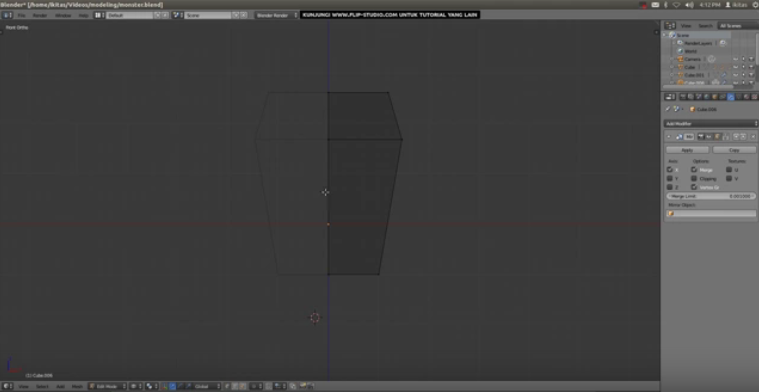Toggle the snap magnet in the 3D view header

pyautogui.click(x=269, y=386)
